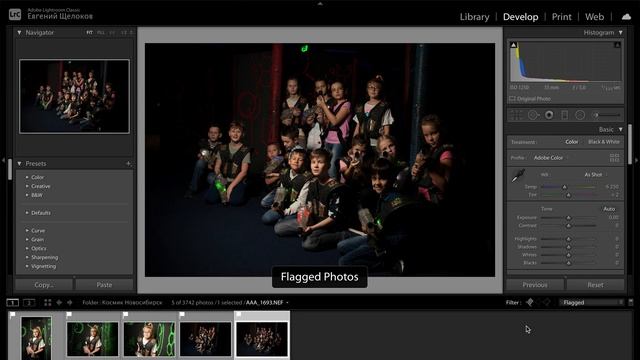The height and width of the screenshot is (360, 640).
Task: Collapse the Histogram panel
Action: coord(620,32)
